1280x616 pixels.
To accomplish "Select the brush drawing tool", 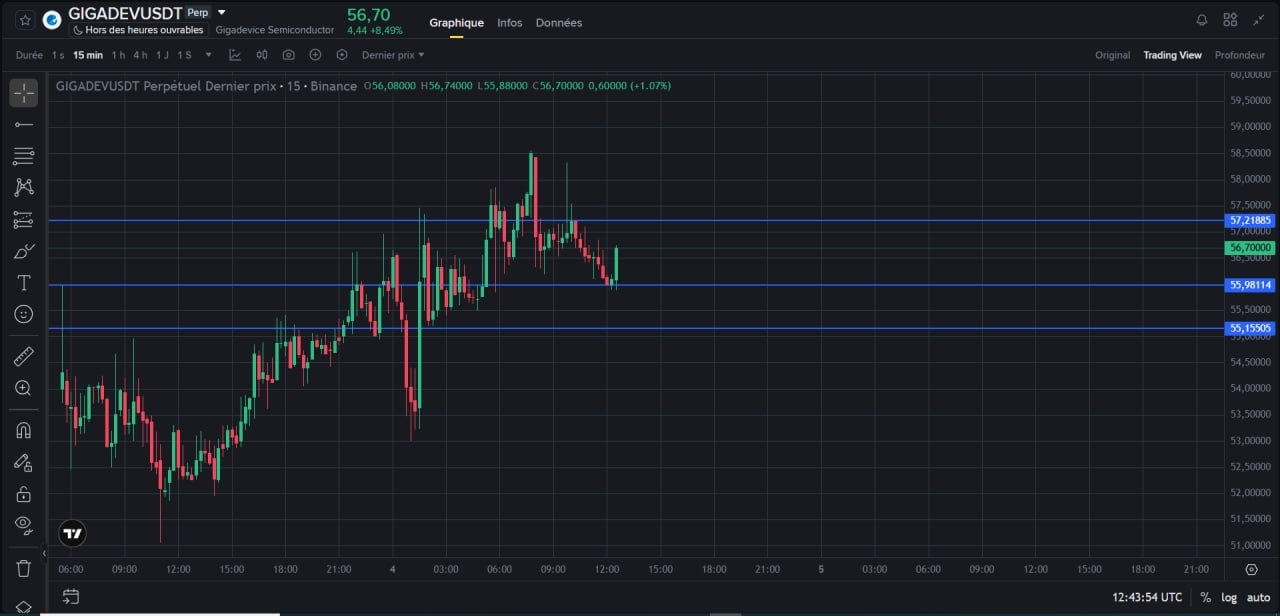I will [24, 251].
